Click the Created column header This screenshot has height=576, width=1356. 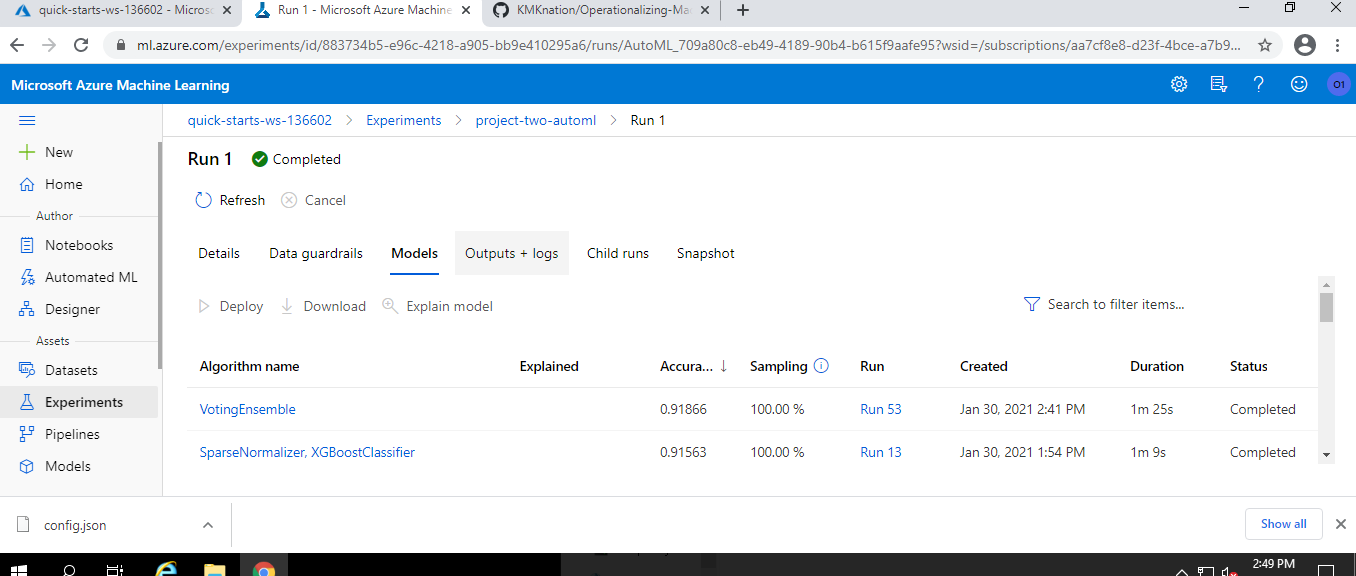(x=984, y=366)
